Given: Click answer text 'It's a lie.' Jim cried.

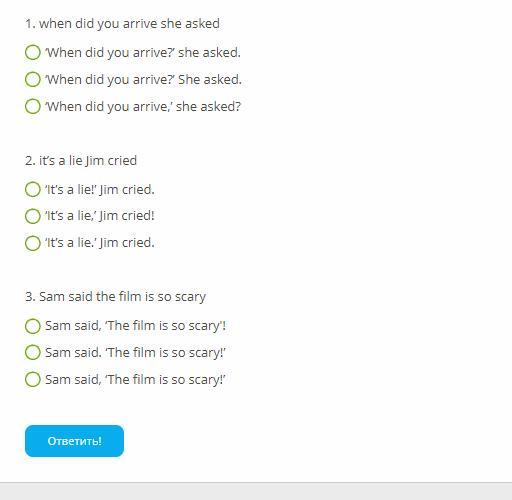Looking at the screenshot, I should click(100, 243).
